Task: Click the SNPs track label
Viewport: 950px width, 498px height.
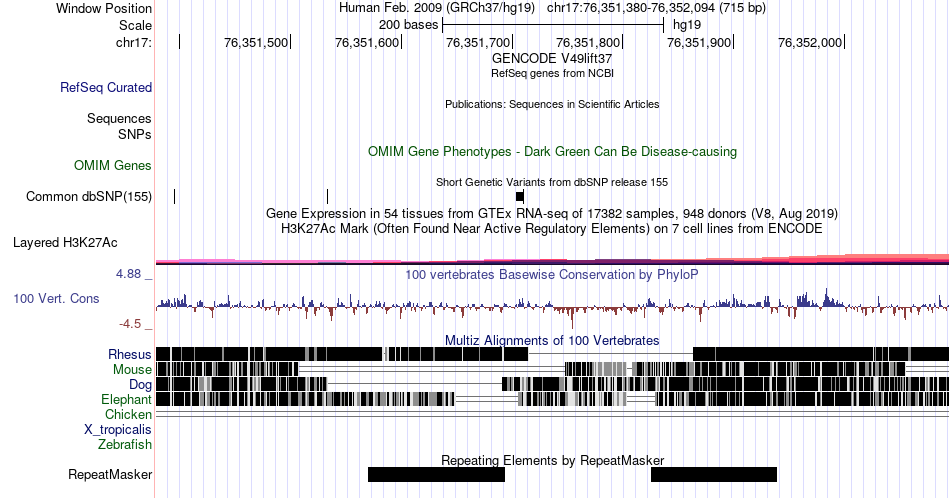Action: (135, 134)
